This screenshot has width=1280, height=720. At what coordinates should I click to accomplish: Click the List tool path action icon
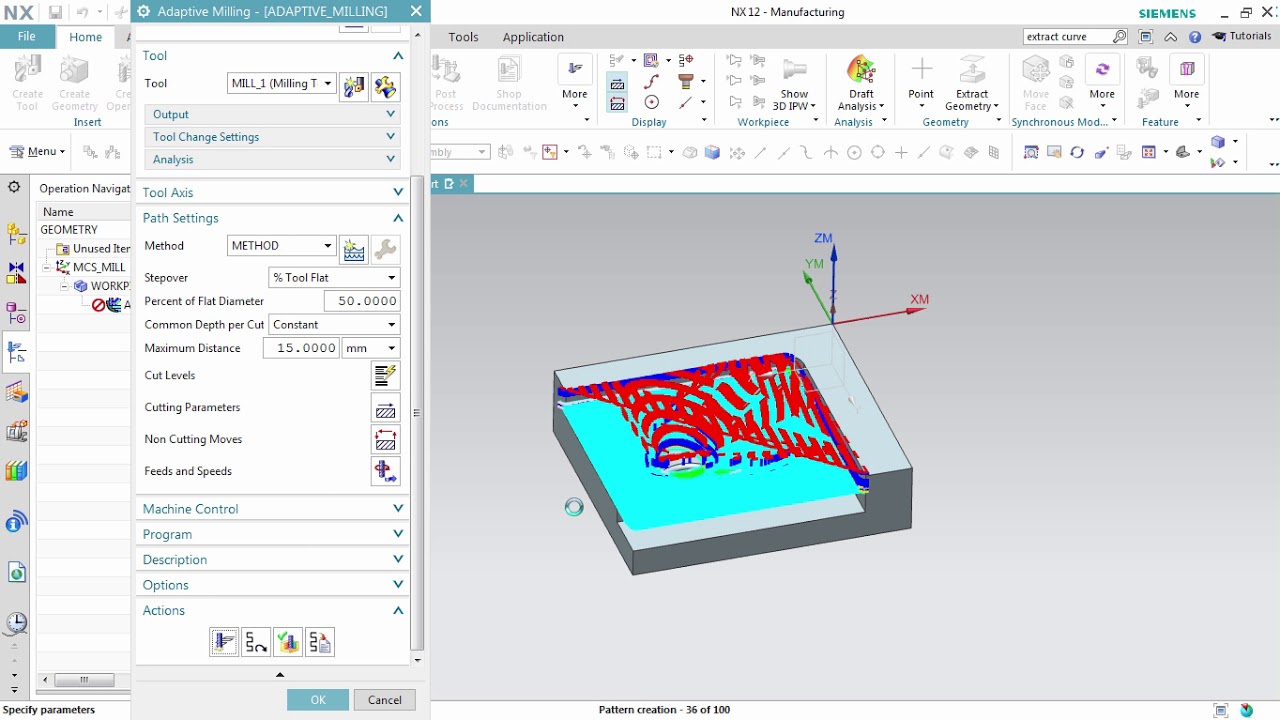tap(320, 642)
